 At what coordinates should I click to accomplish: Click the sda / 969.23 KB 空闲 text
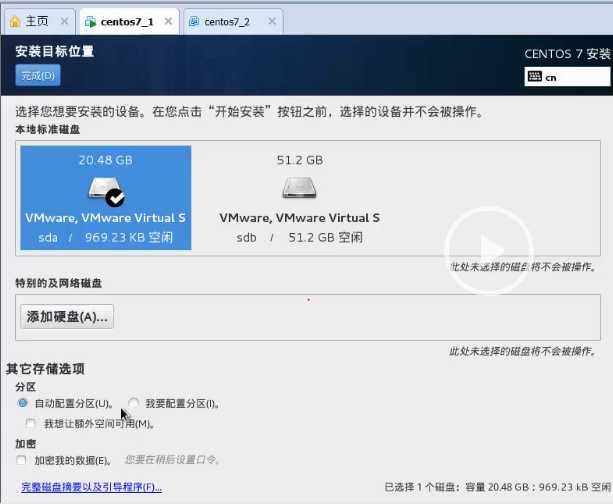(106, 237)
